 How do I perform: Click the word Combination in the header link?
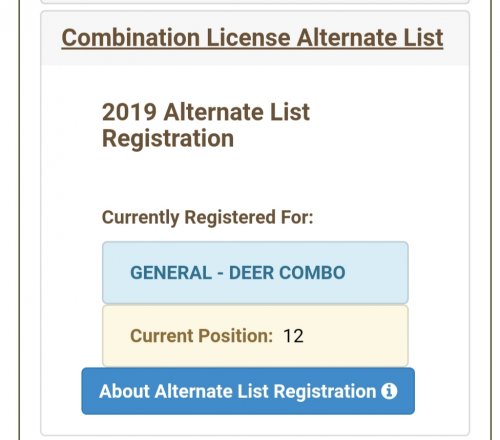click(x=131, y=38)
